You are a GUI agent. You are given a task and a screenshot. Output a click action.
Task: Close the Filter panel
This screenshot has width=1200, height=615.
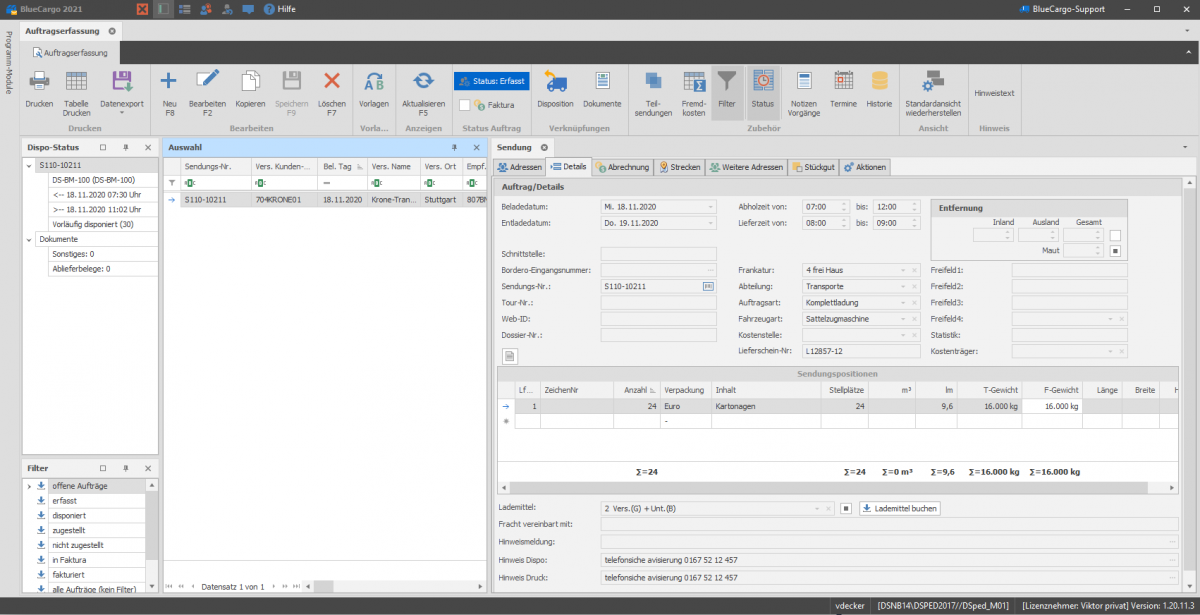[x=148, y=468]
